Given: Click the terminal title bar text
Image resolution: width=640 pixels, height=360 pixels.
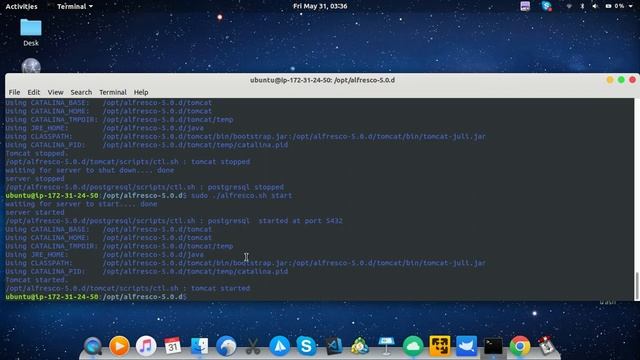Looking at the screenshot, I should click(322, 80).
